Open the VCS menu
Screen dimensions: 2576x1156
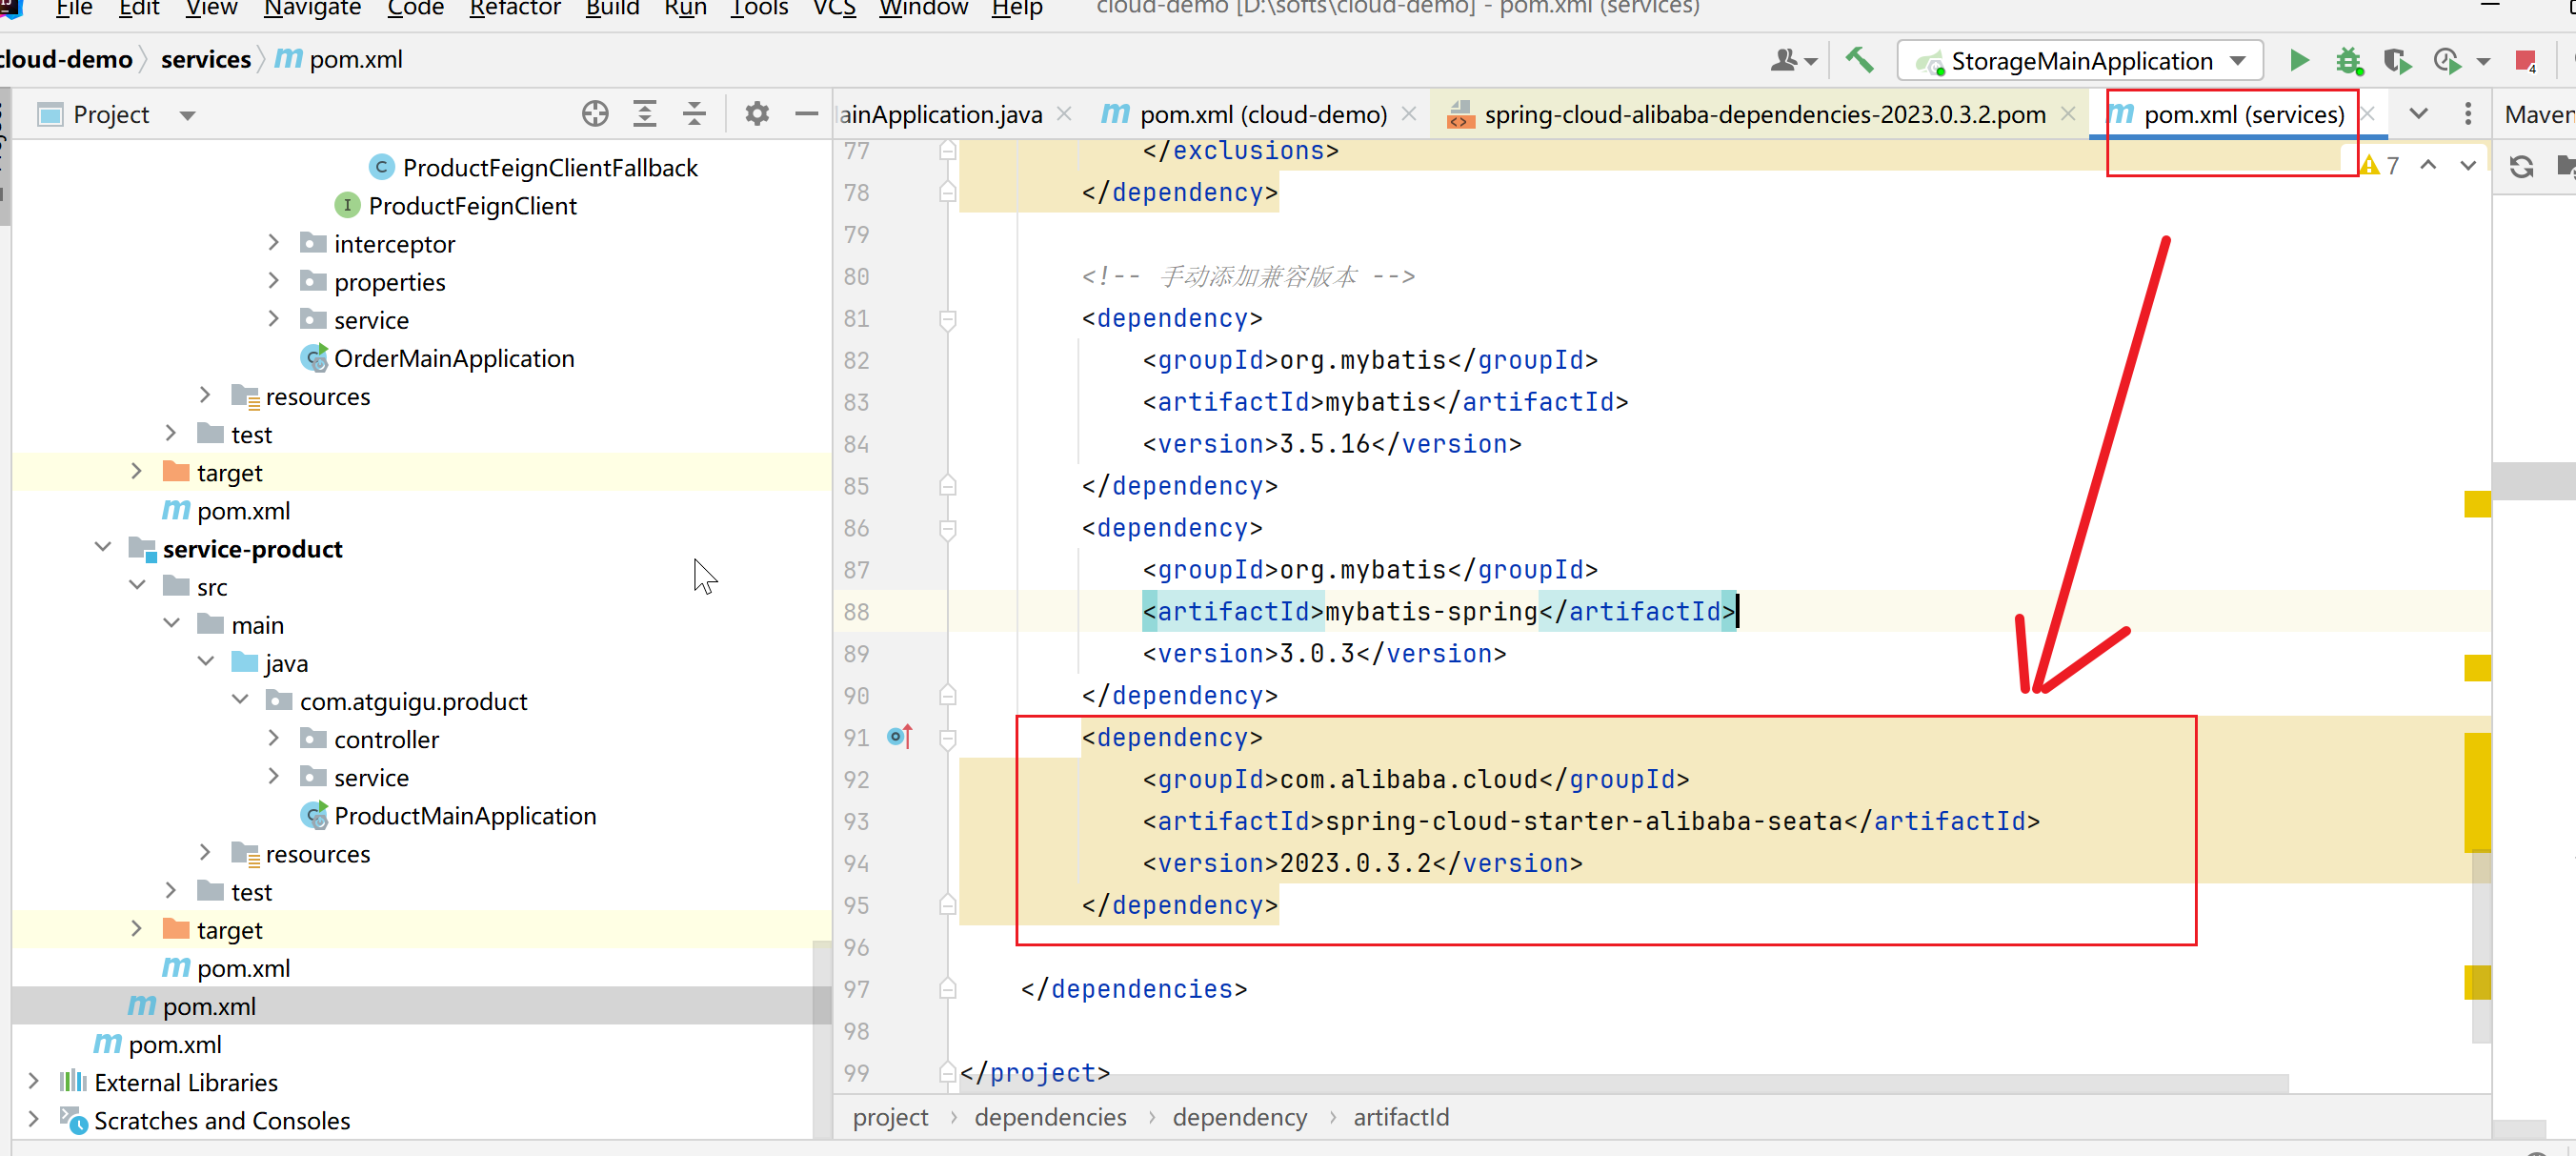[x=834, y=9]
